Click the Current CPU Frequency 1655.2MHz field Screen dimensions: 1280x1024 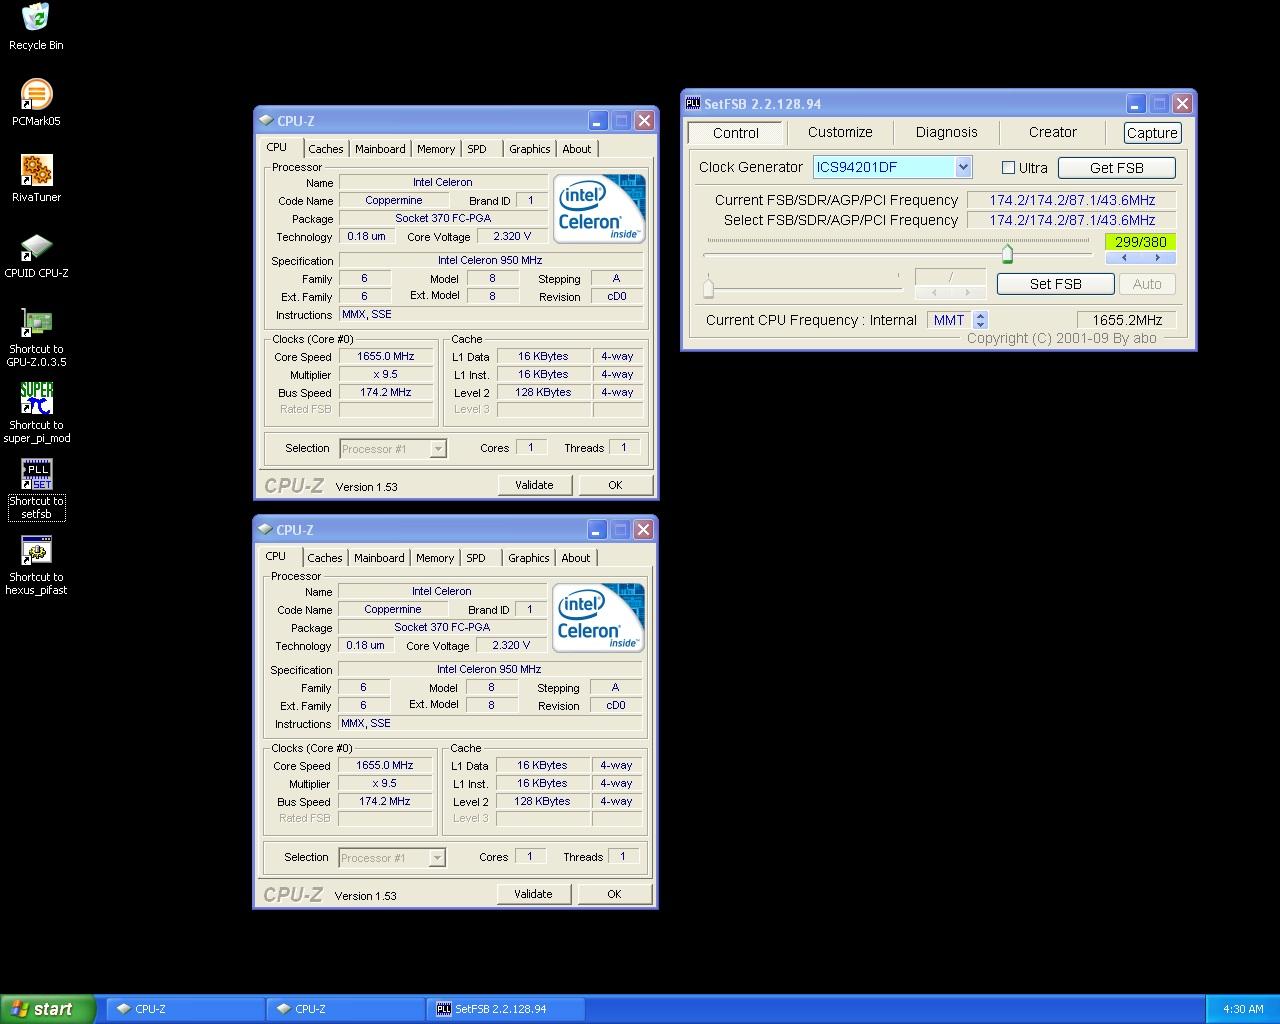[1127, 320]
